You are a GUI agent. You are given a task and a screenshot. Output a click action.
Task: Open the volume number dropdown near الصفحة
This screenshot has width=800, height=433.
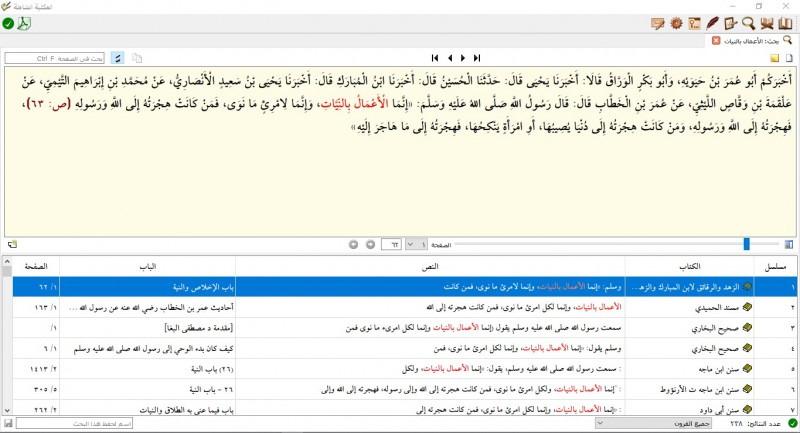[x=417, y=245]
